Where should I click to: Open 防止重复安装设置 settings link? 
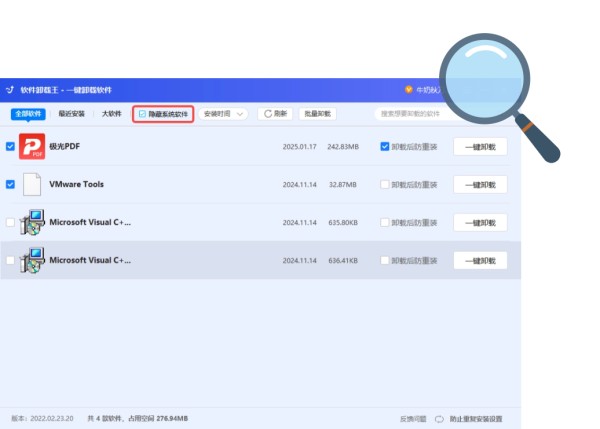click(x=476, y=419)
